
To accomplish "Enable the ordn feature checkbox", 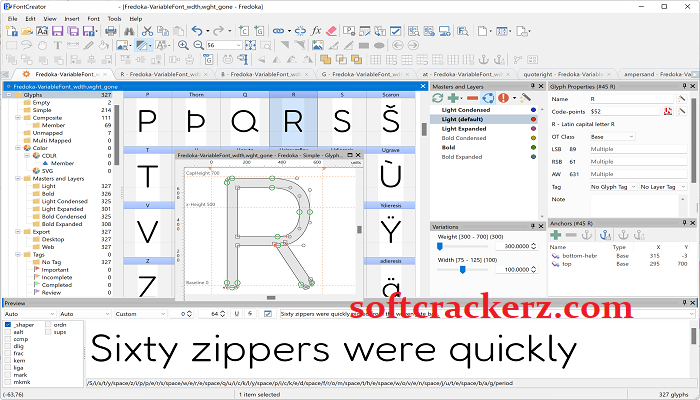I will coord(48,325).
